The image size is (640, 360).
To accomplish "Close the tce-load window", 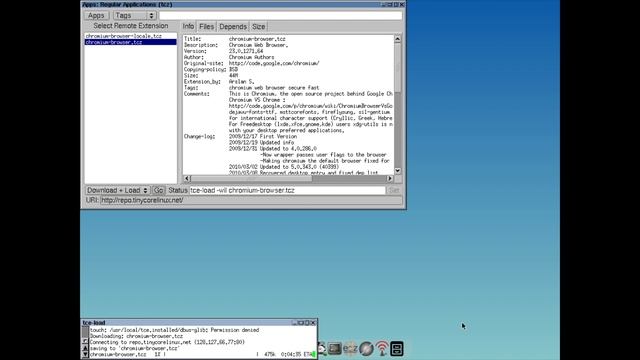I will coord(313,322).
